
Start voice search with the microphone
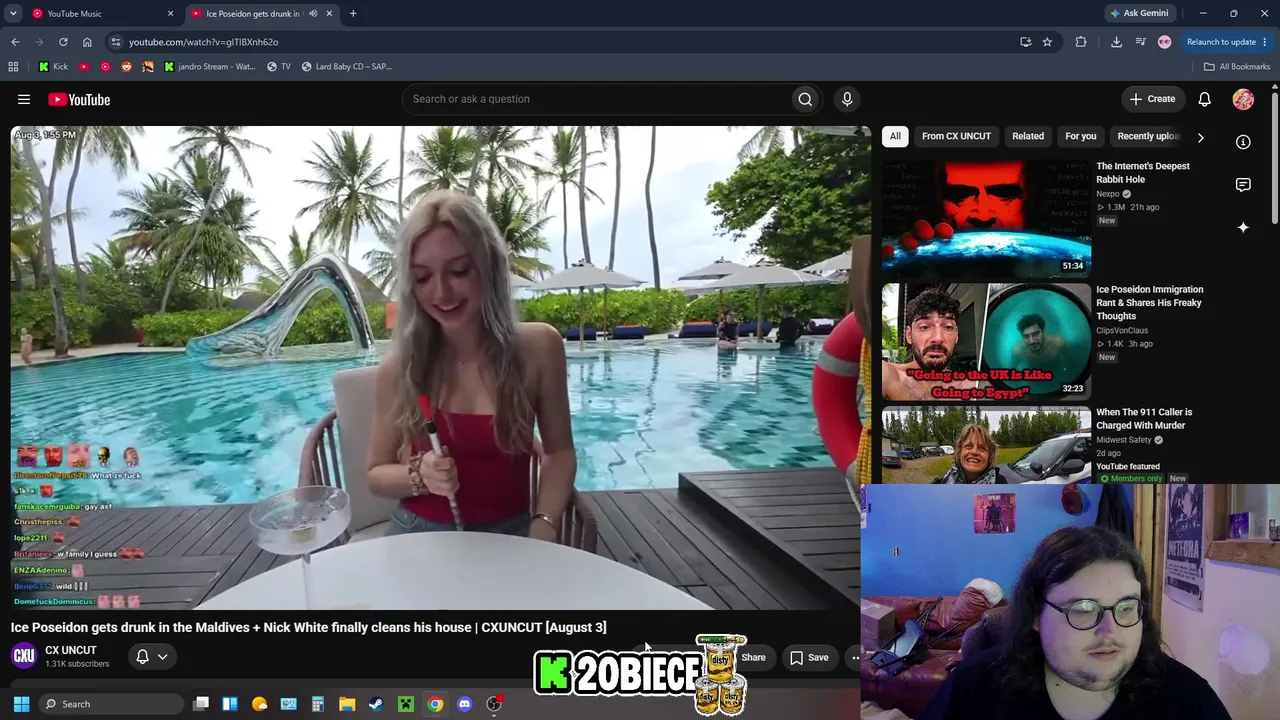pos(847,99)
